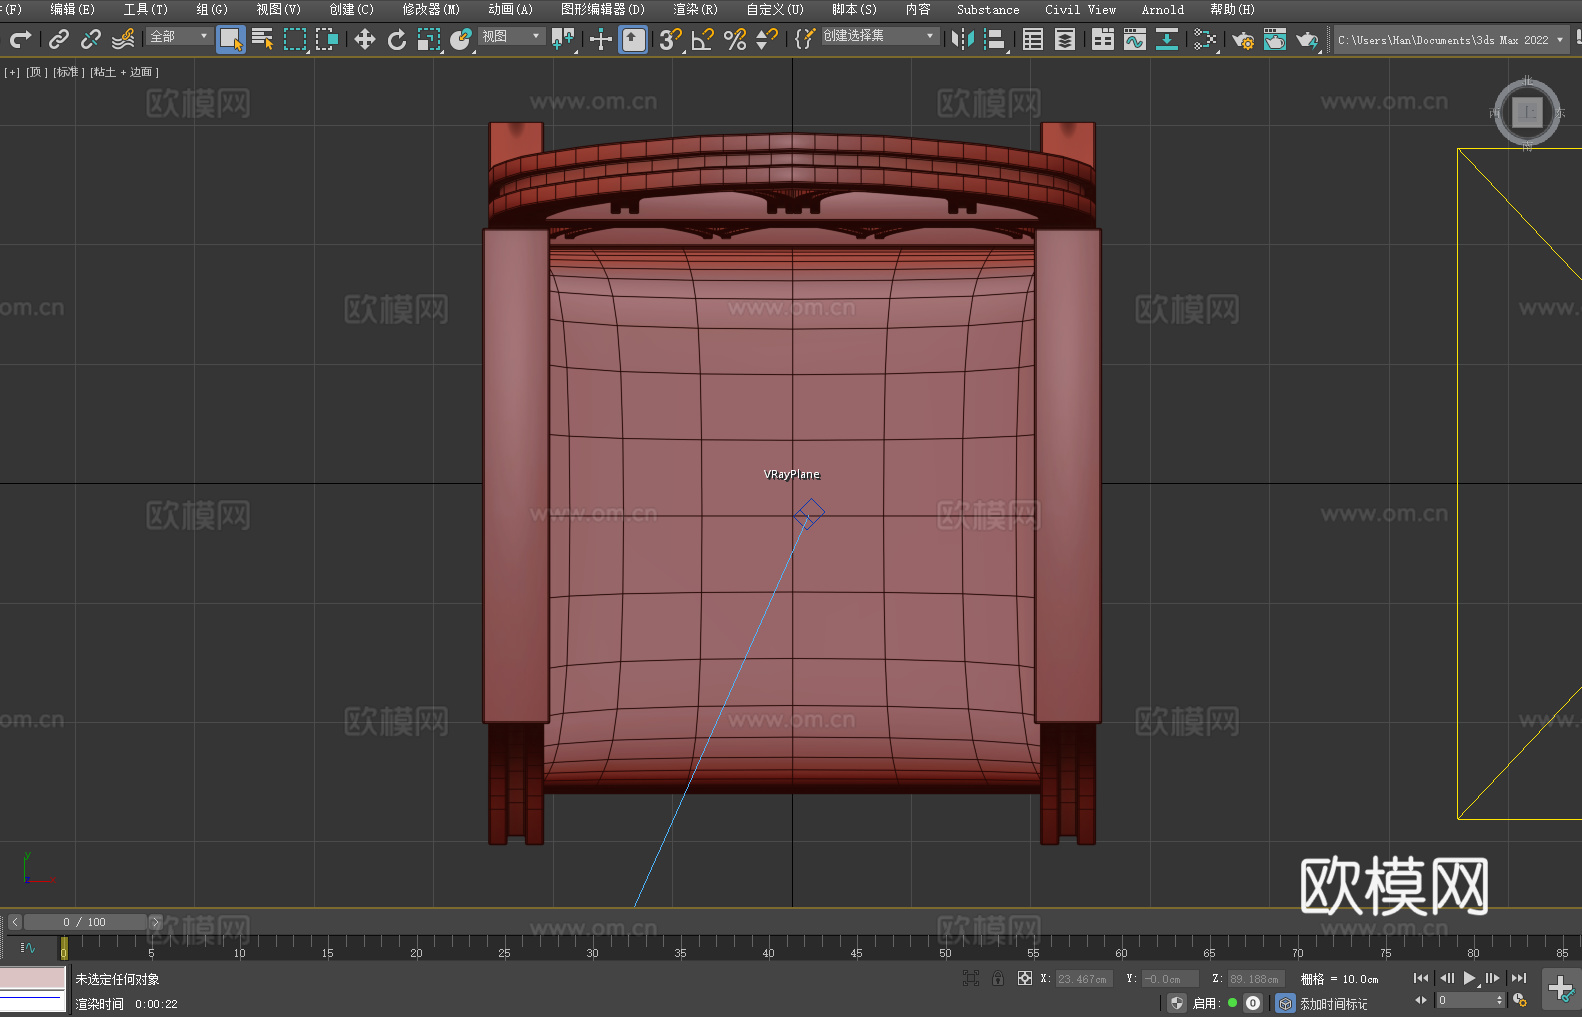Open the Material Editor node icon
The height and width of the screenshot is (1017, 1582).
coord(1205,39)
